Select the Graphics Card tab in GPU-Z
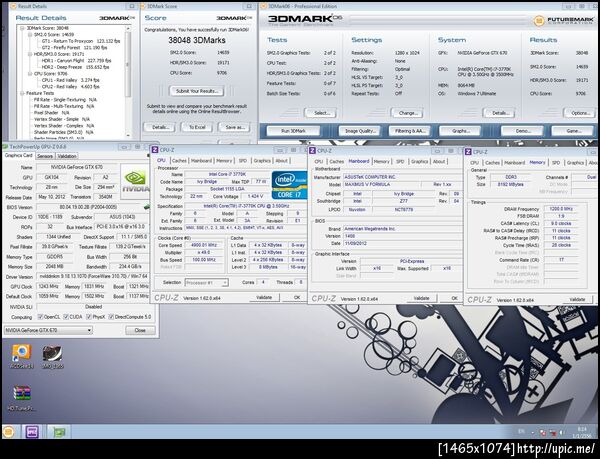This screenshot has height=459, width=600. tap(18, 155)
